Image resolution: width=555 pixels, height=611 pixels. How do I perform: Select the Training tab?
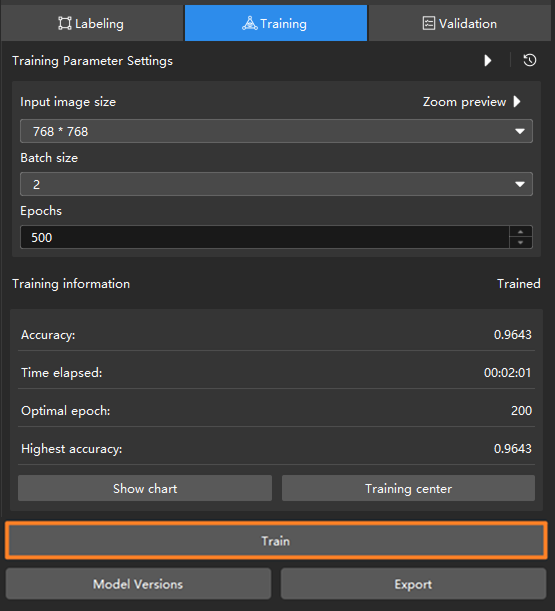click(276, 23)
